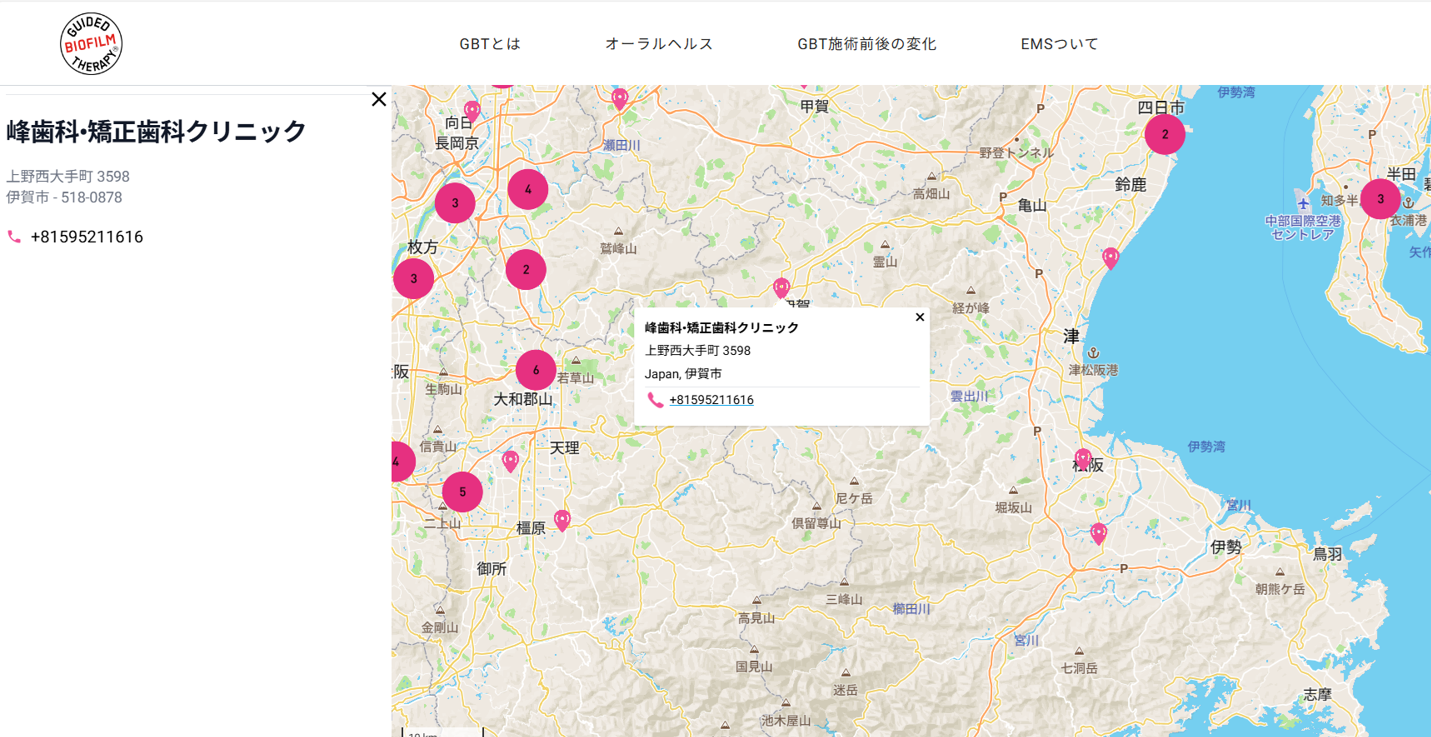Viewport: 1431px width, 737px height.
Task: Open the オーラルヘルス menu item
Action: point(659,44)
